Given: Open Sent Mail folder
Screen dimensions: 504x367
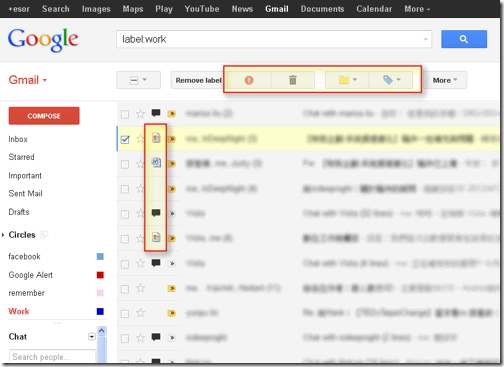Looking at the screenshot, I should tap(25, 193).
